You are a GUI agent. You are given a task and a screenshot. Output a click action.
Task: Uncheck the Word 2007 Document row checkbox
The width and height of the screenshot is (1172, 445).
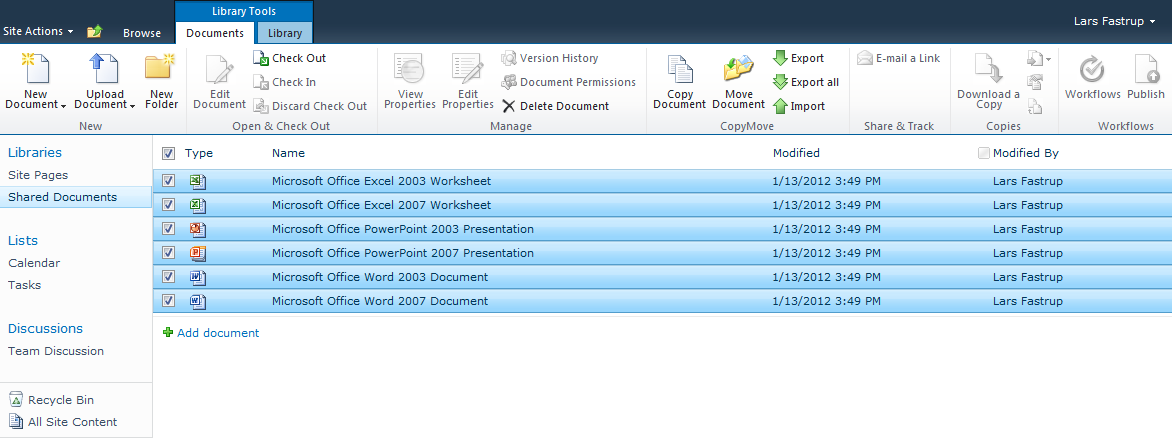pyautogui.click(x=168, y=301)
